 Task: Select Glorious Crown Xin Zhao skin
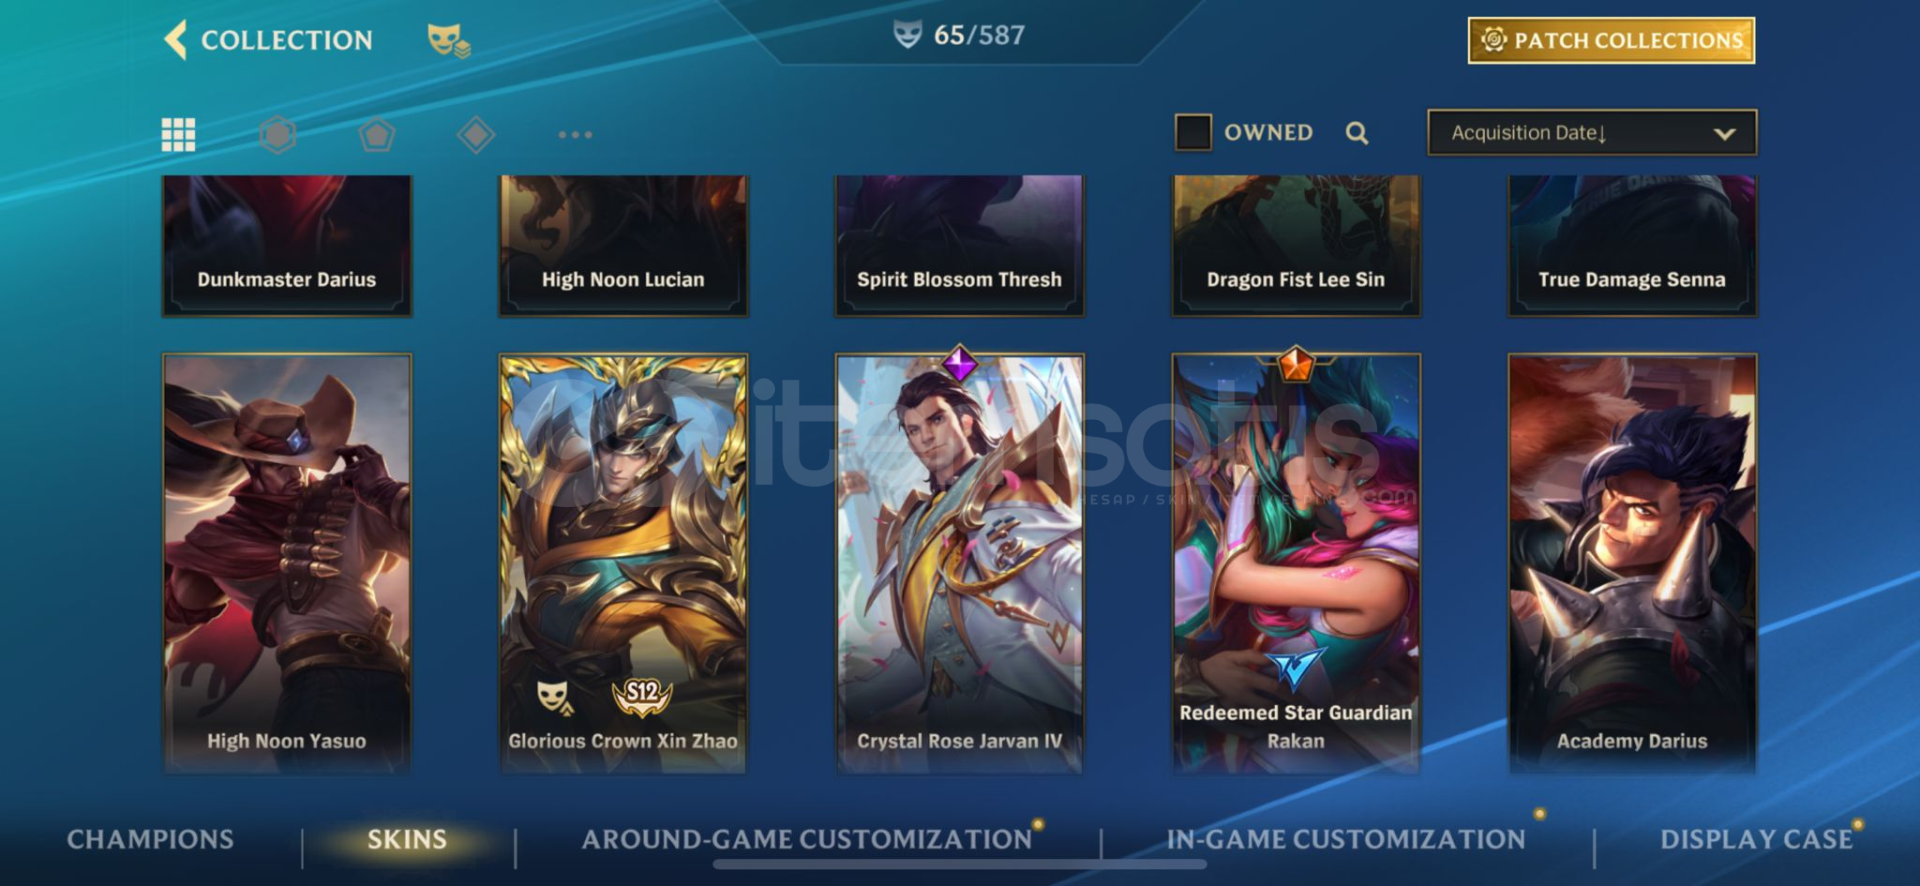[623, 563]
